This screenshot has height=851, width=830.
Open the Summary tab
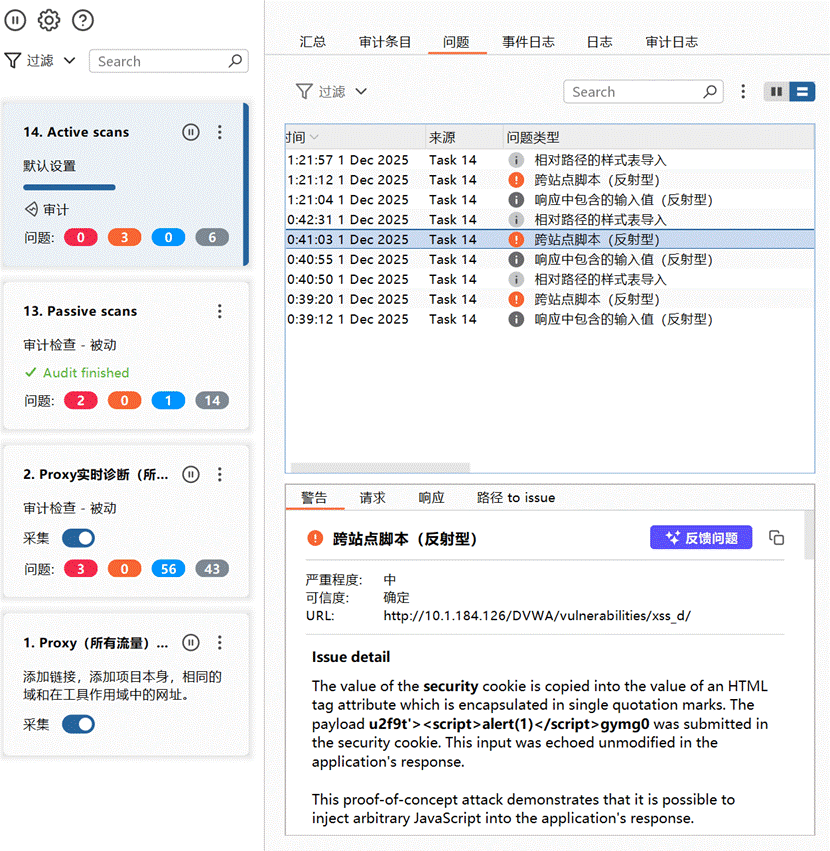[313, 42]
